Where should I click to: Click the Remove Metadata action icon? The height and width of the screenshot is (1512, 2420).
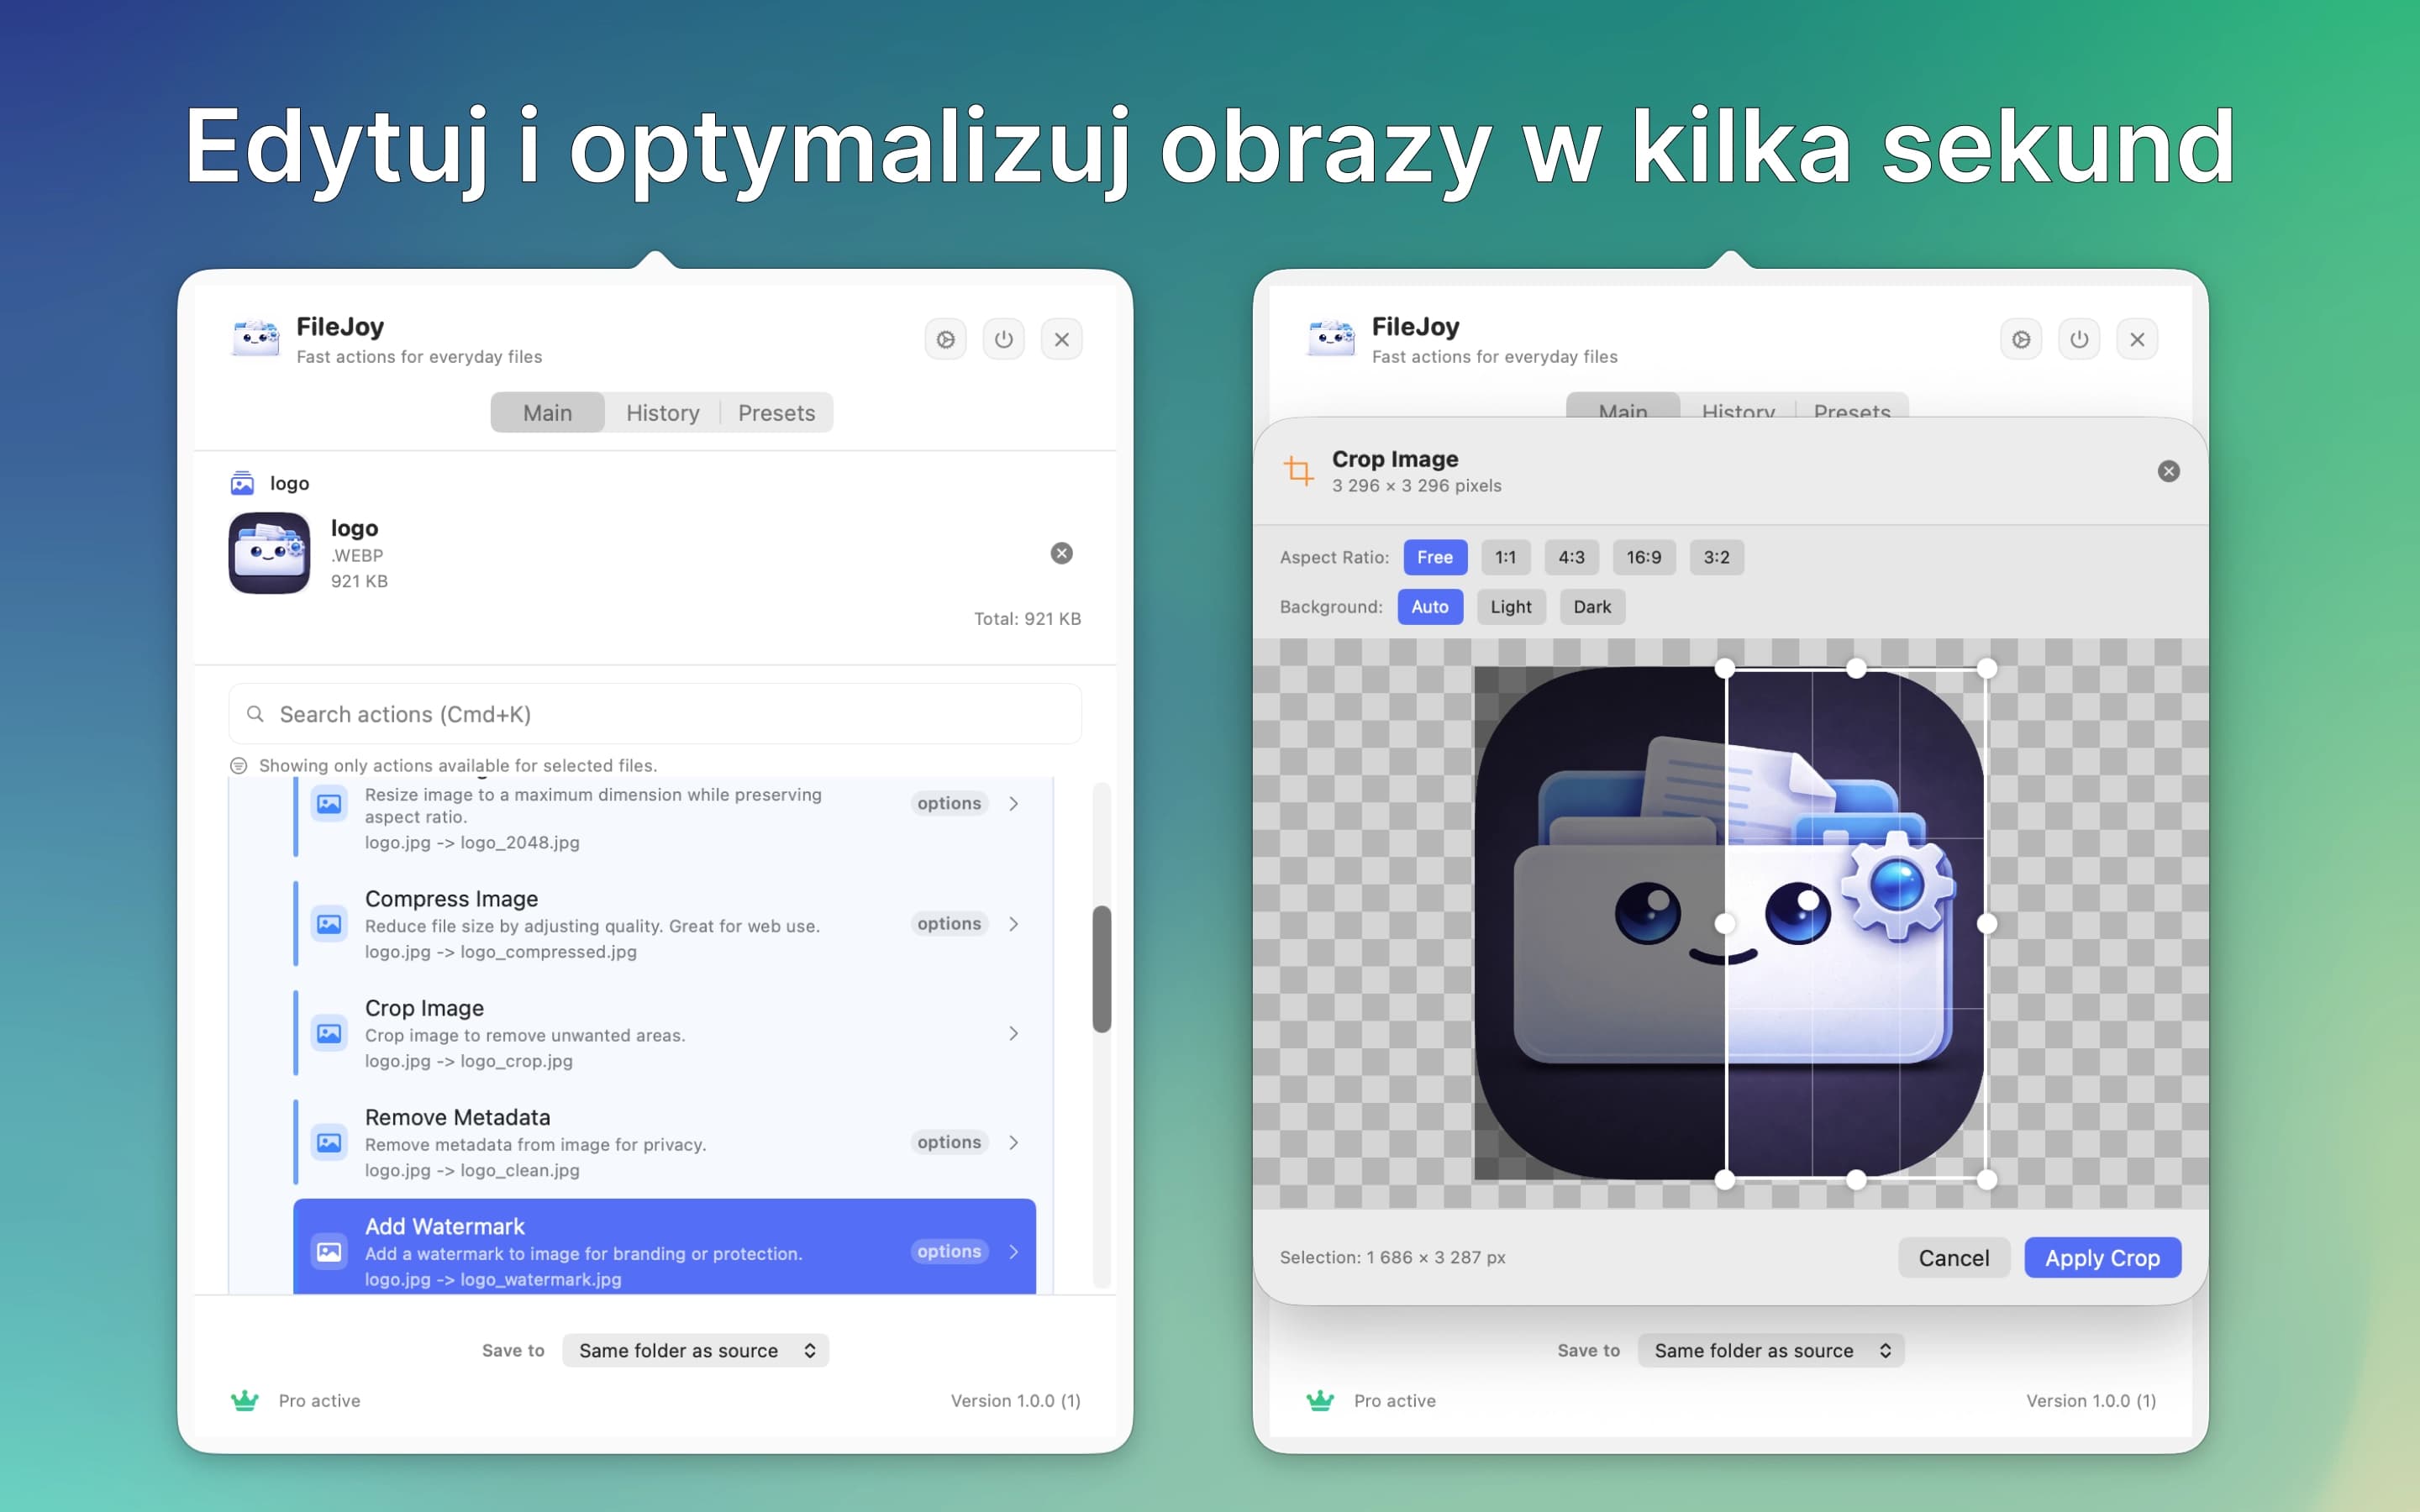329,1141
